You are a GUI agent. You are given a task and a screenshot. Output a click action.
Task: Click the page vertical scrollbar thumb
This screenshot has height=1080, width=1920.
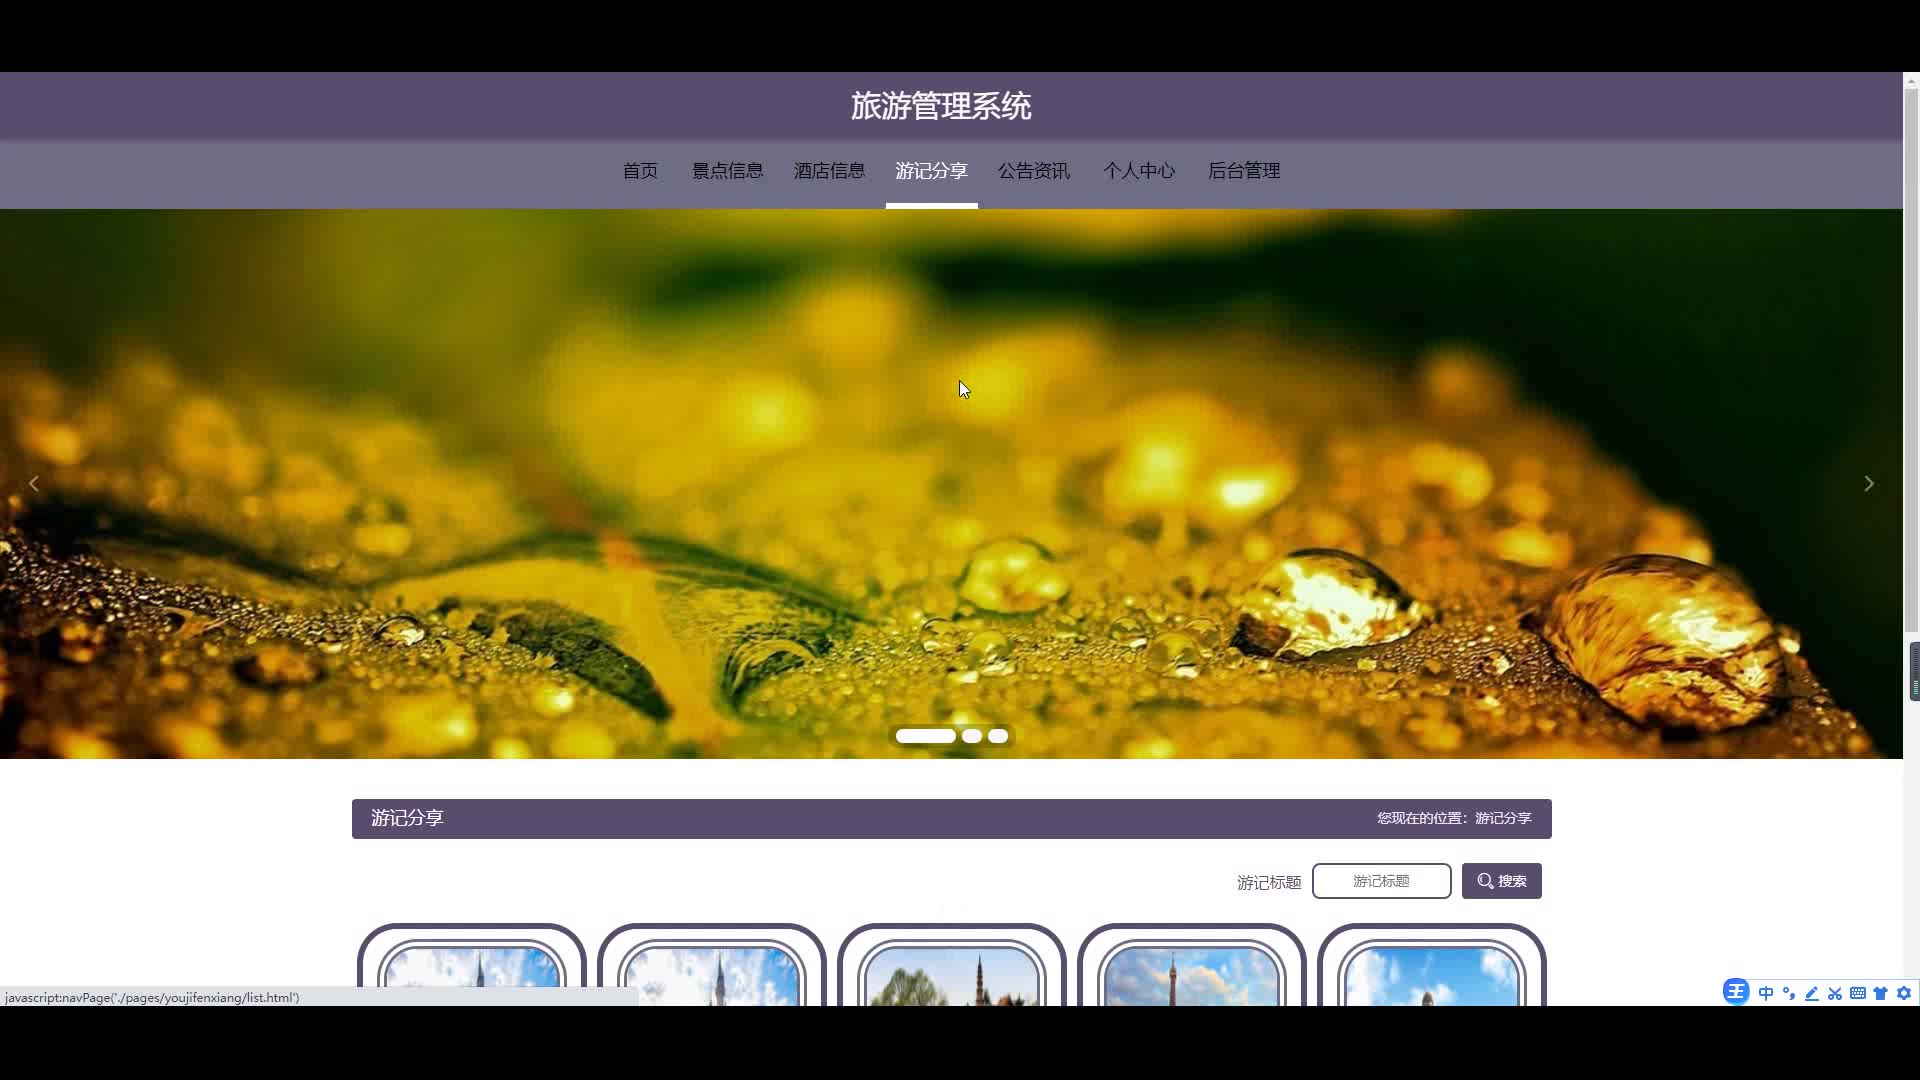pos(1912,361)
